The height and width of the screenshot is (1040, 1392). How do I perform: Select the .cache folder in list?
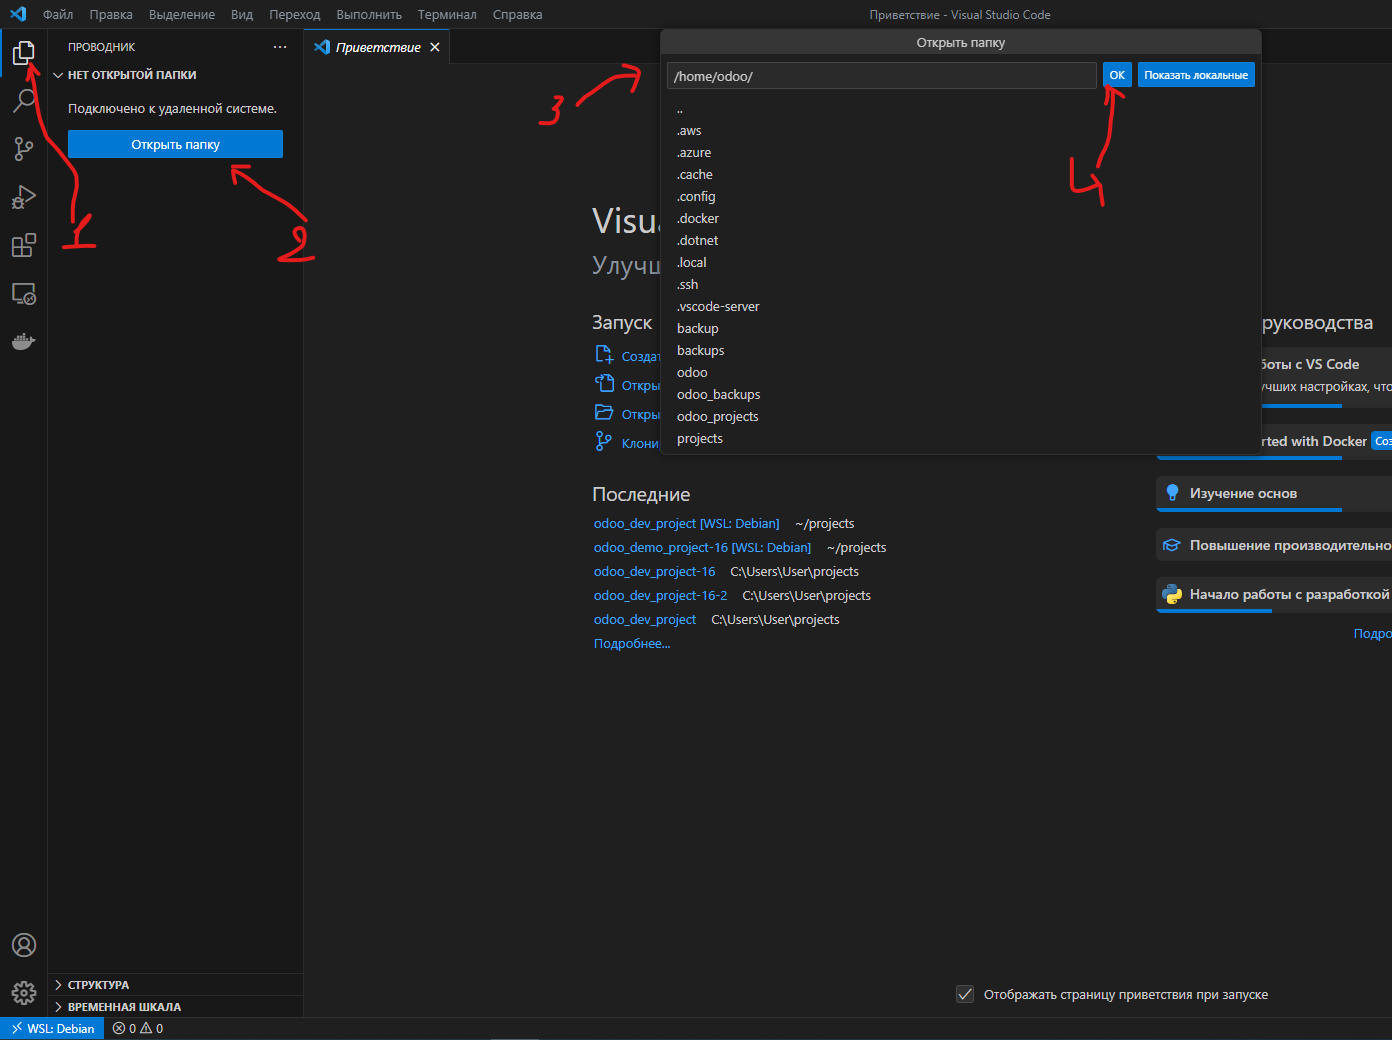click(x=961, y=175)
